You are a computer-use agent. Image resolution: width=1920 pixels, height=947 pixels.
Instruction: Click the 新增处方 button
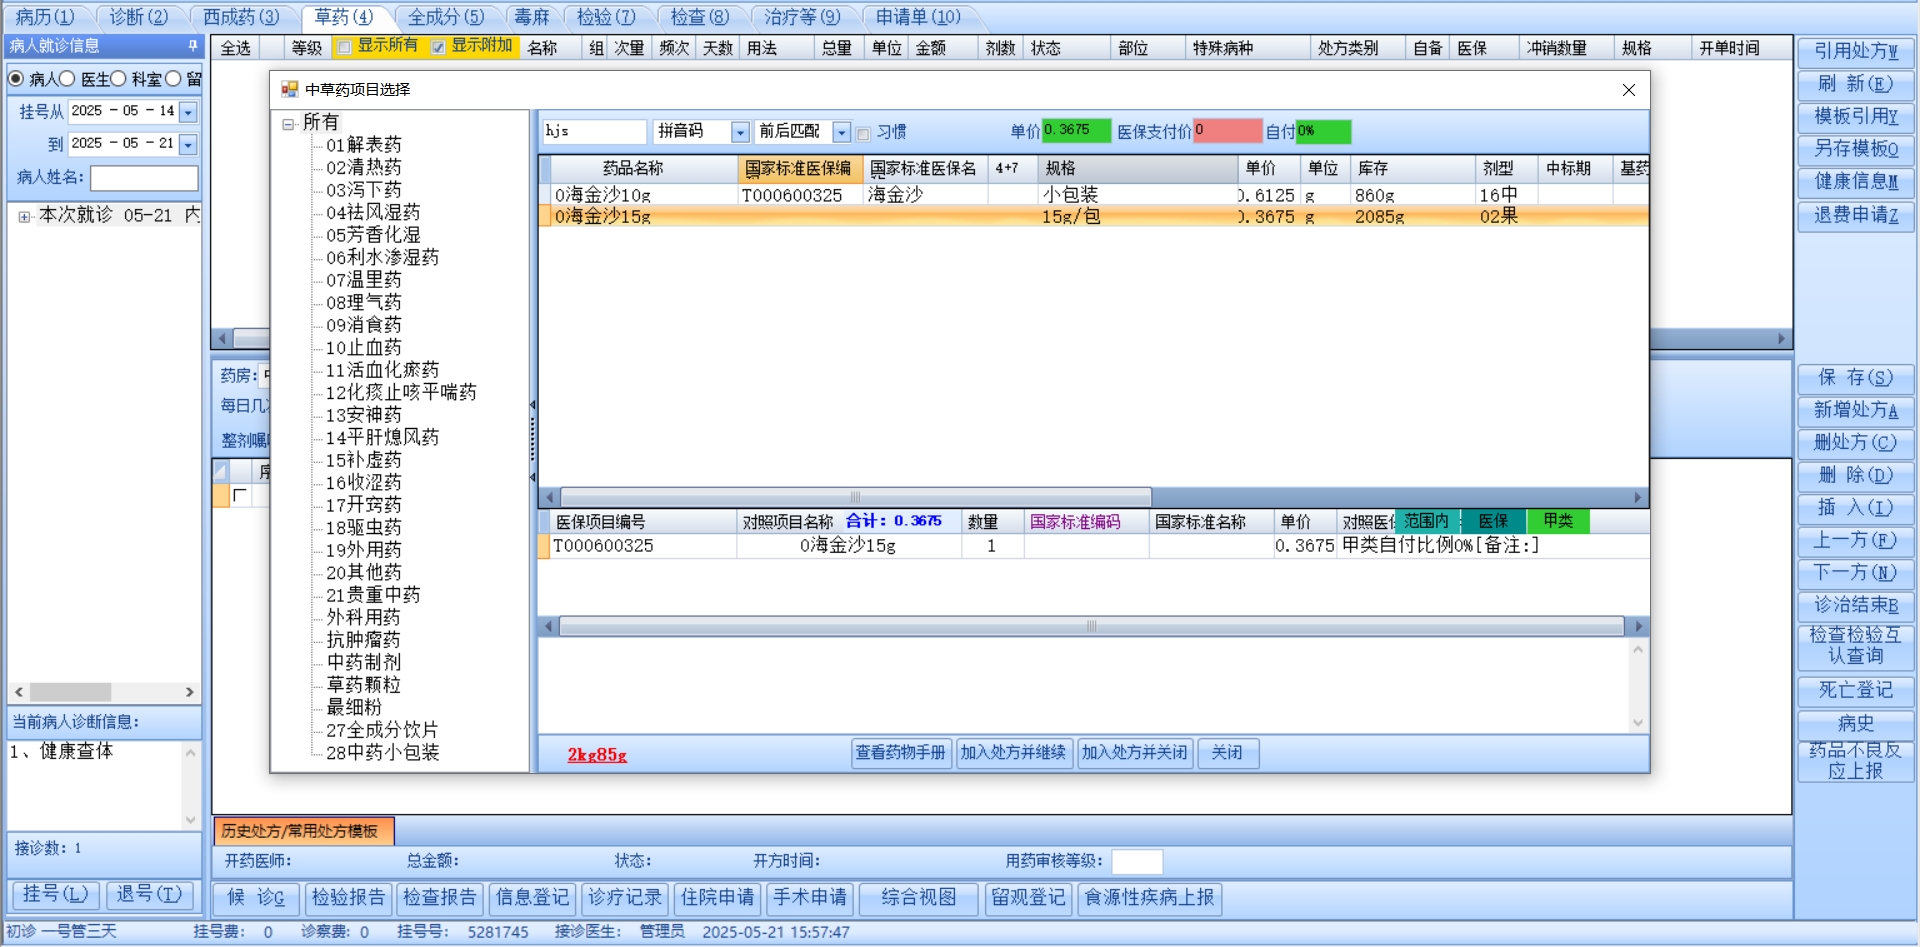coord(1856,410)
